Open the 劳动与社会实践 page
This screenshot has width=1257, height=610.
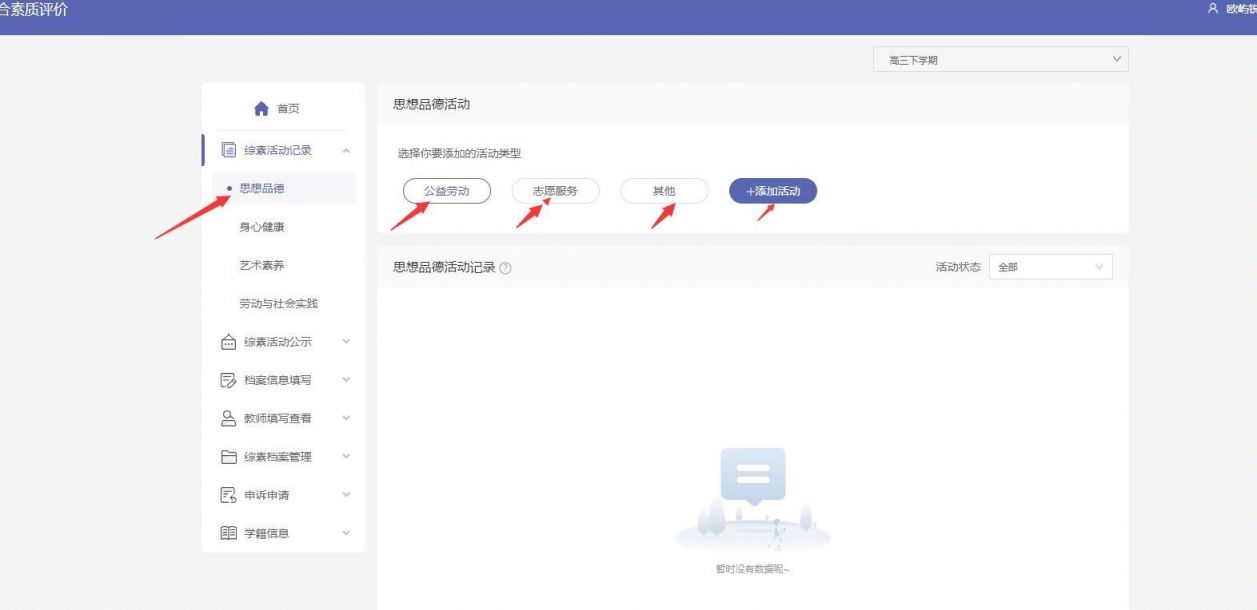click(x=278, y=302)
